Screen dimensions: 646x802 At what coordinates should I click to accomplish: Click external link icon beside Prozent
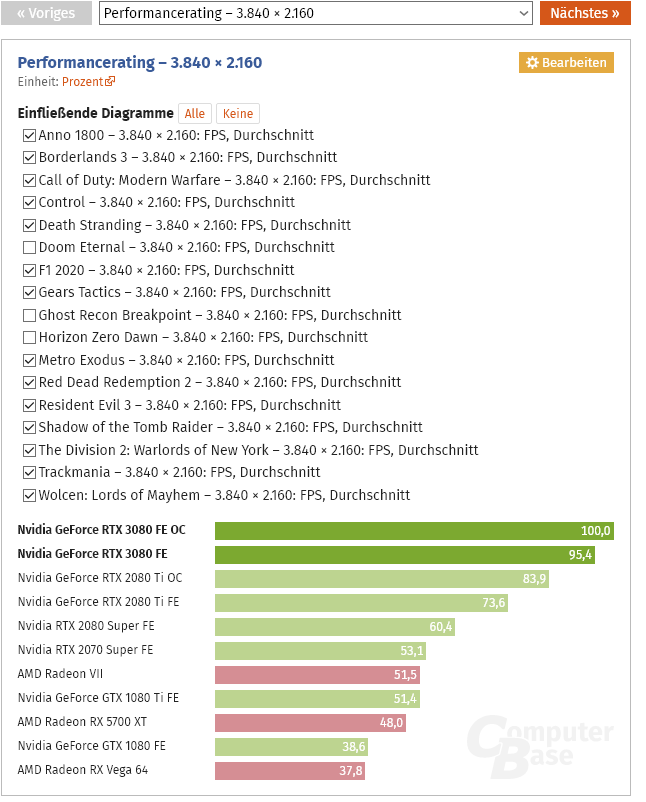pyautogui.click(x=110, y=81)
